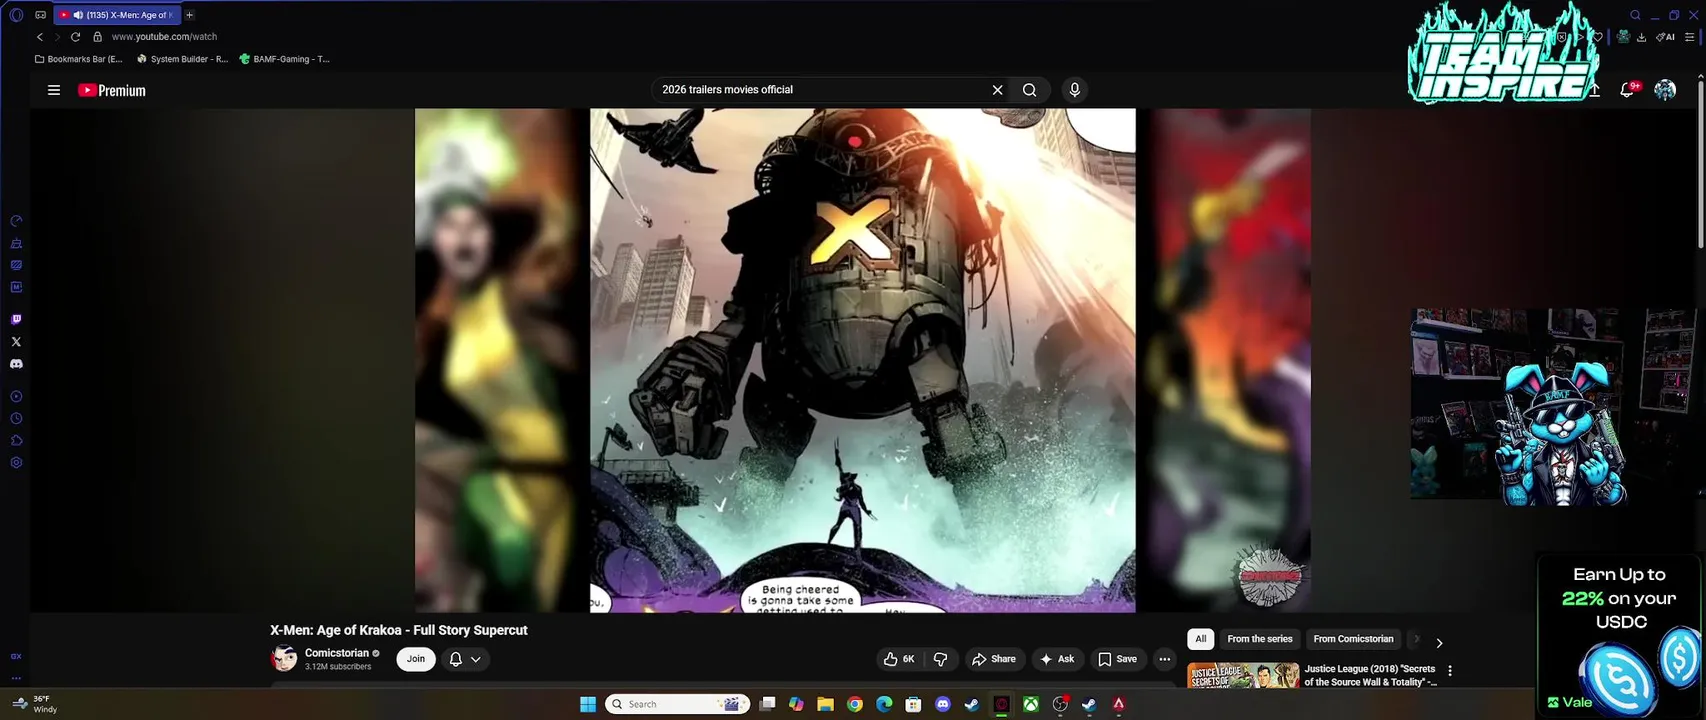1706x720 pixels.
Task: Reload the page with the refresh icon
Action: (75, 37)
